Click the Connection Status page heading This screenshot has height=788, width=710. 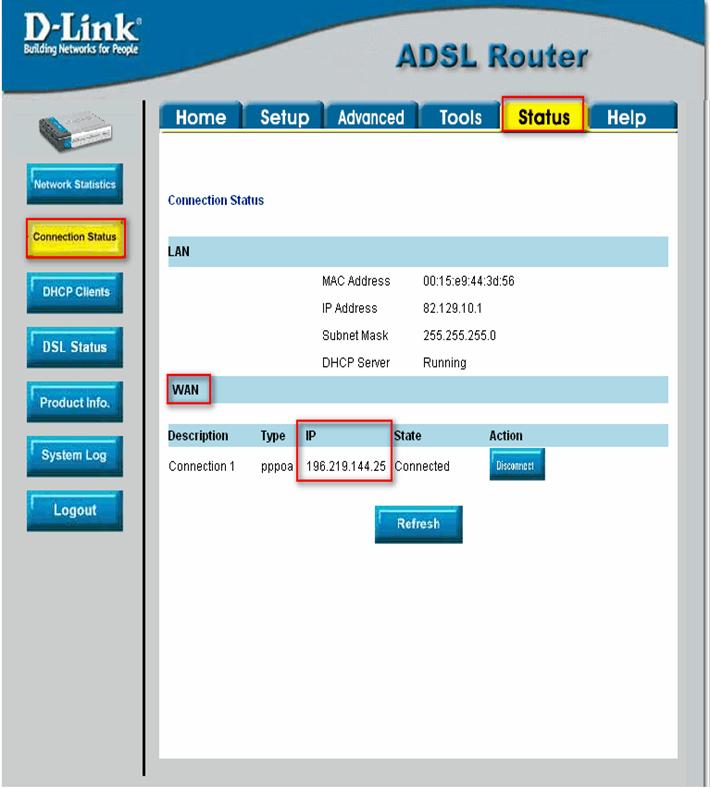tap(216, 200)
